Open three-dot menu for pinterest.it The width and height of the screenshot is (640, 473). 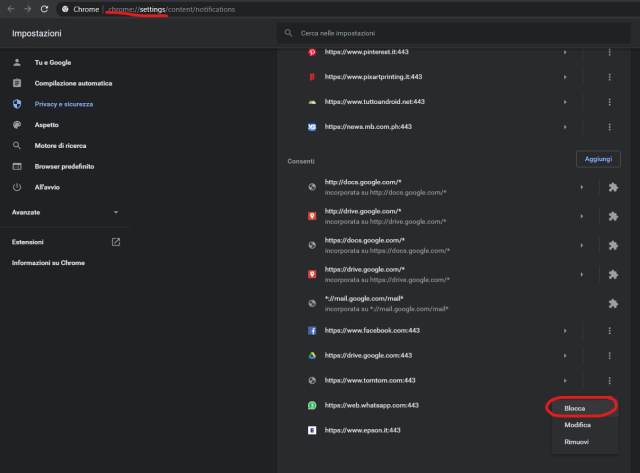tap(608, 51)
